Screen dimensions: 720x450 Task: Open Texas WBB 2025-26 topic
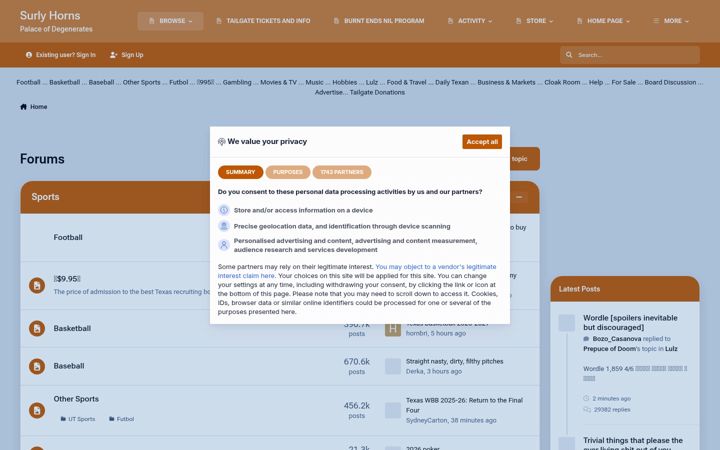[464, 405]
